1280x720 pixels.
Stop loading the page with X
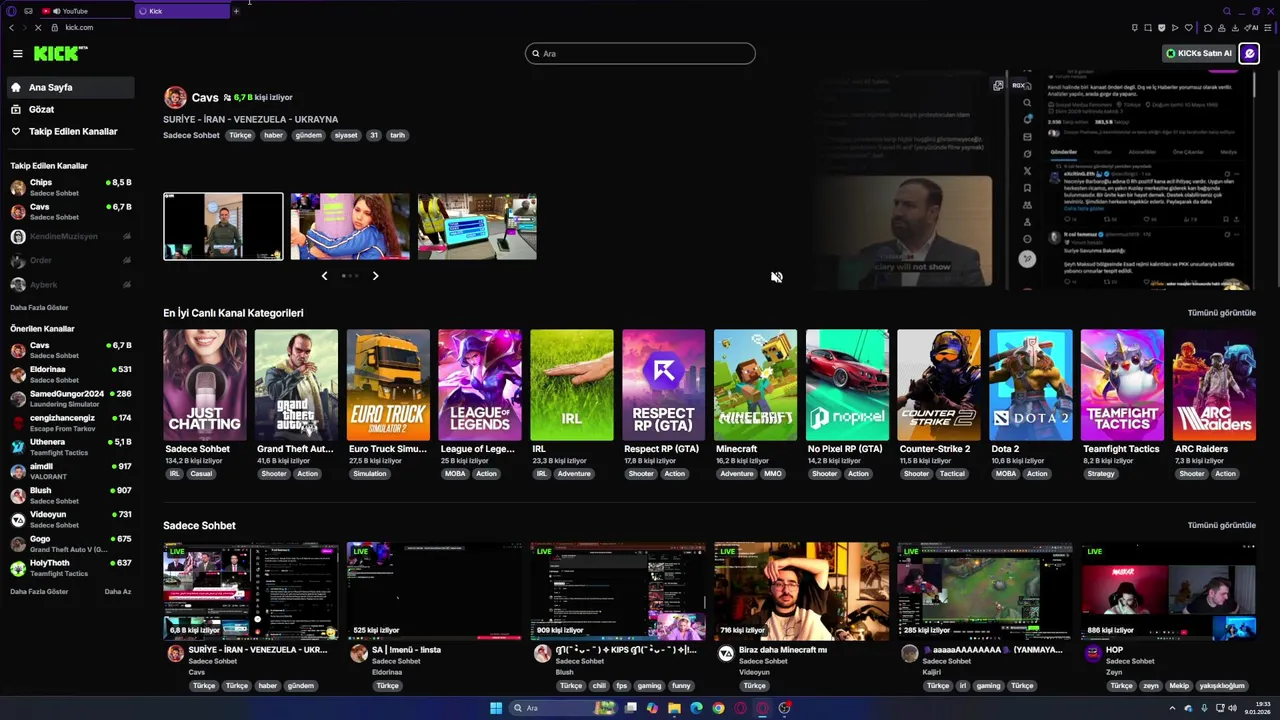[38, 27]
